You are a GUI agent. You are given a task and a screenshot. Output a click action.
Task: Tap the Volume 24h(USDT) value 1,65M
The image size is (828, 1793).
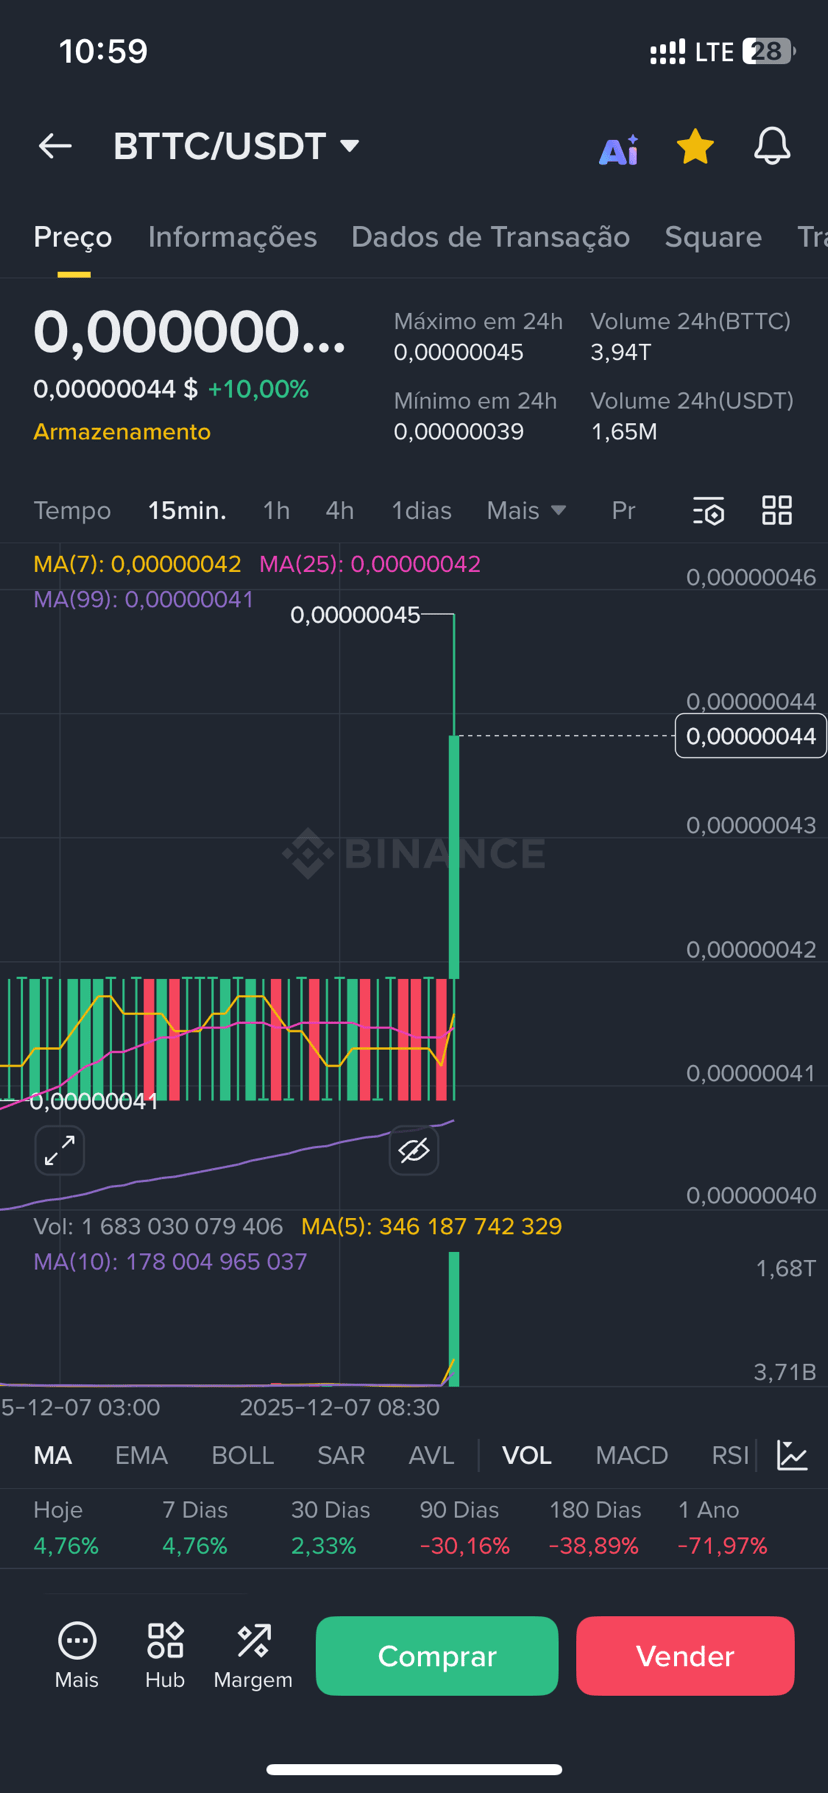pyautogui.click(x=624, y=432)
